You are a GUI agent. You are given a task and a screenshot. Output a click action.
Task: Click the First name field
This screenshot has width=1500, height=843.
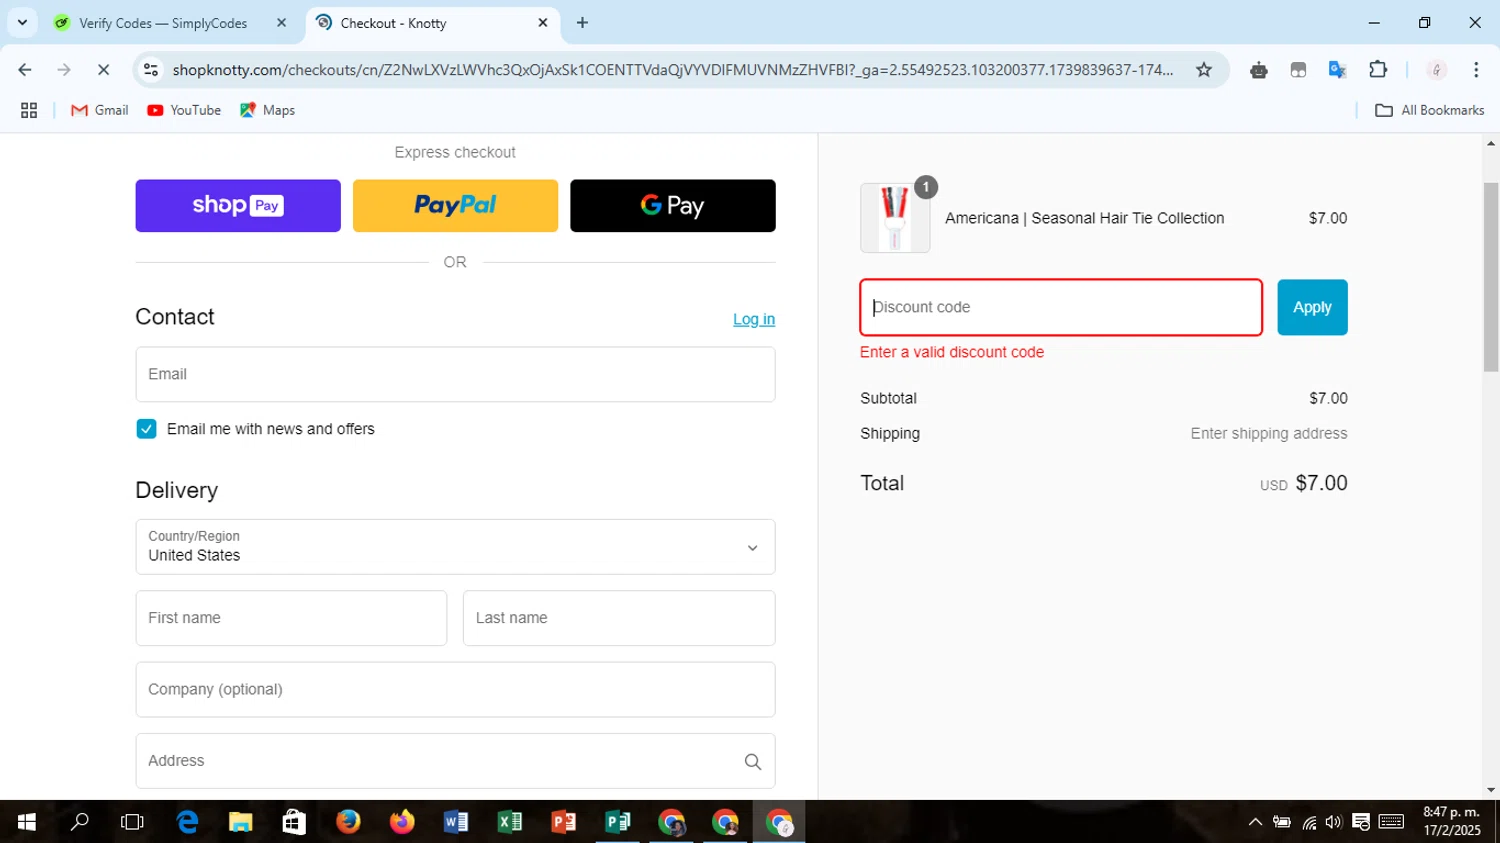291,618
